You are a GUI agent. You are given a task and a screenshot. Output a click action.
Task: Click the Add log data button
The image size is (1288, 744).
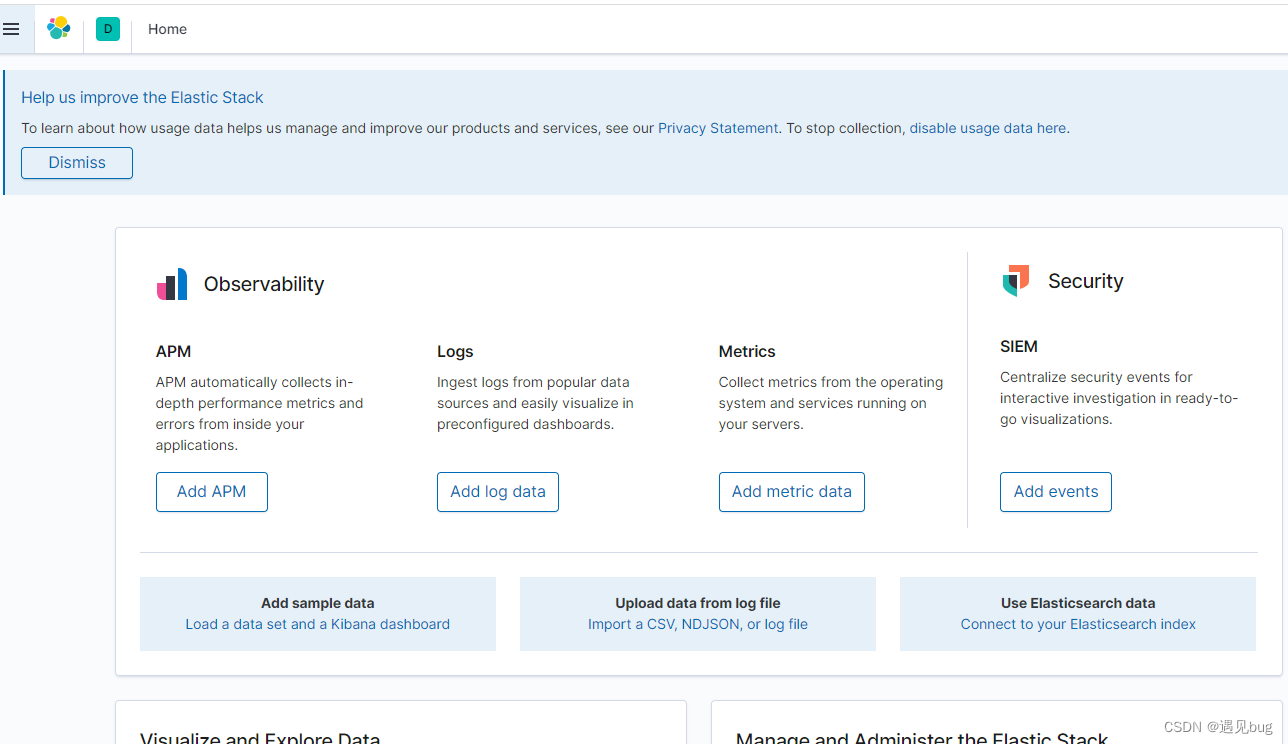(497, 491)
